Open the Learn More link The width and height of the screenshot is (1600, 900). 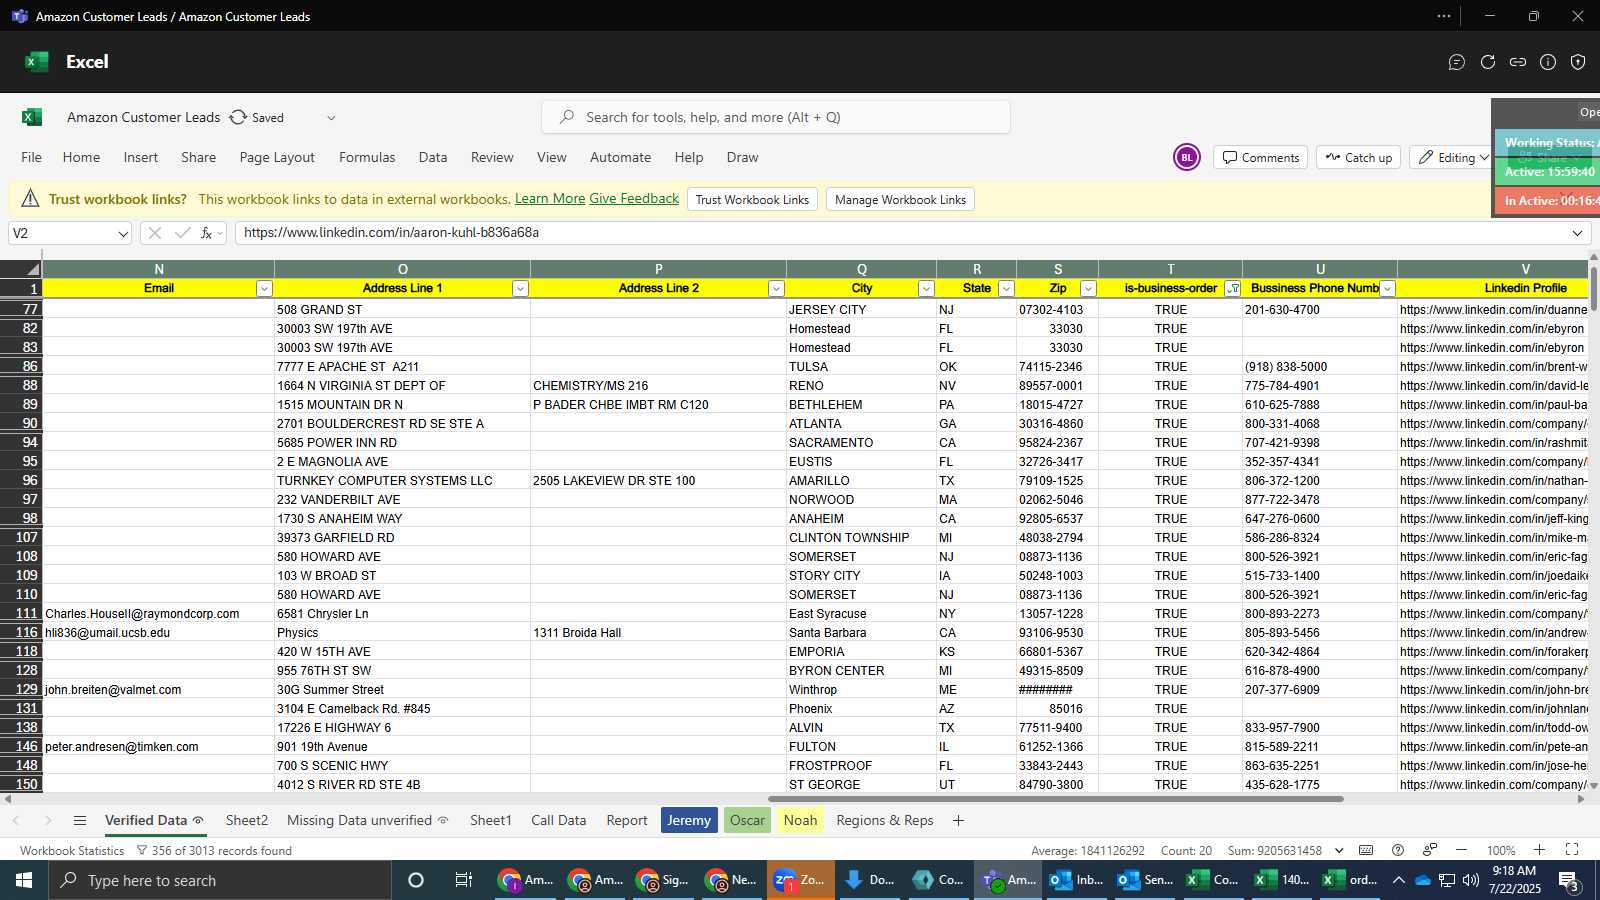[550, 199]
